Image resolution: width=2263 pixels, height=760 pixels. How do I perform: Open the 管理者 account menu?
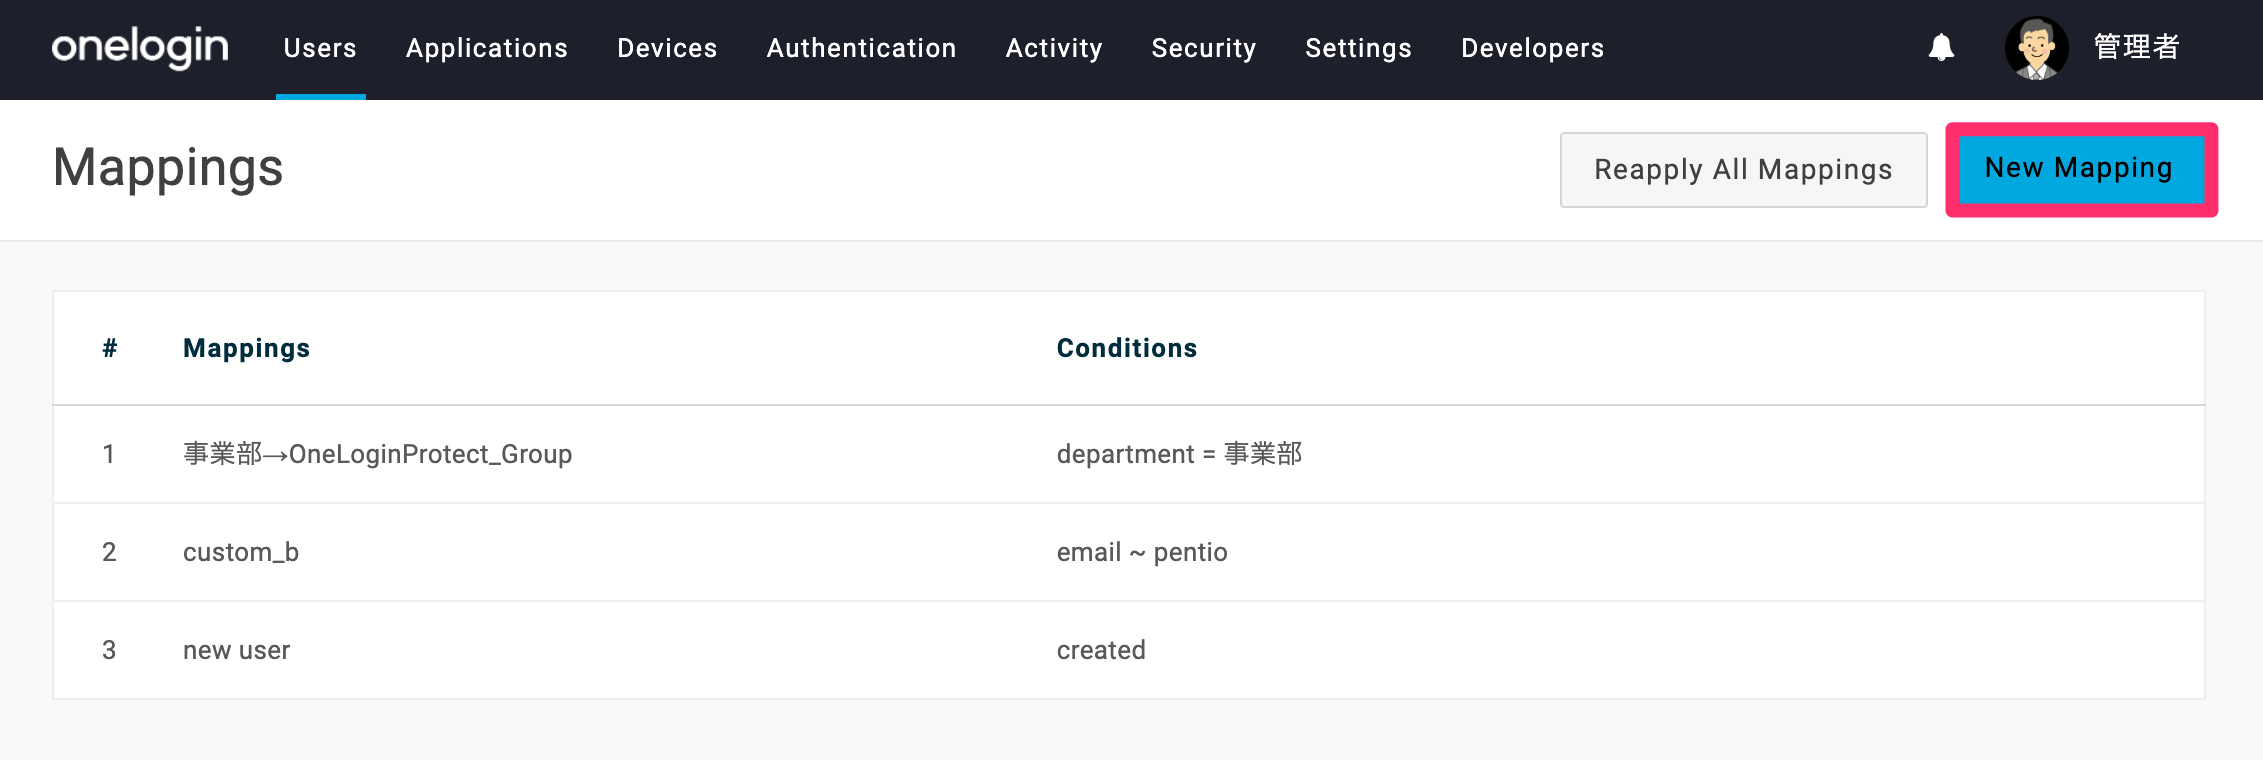(2136, 47)
